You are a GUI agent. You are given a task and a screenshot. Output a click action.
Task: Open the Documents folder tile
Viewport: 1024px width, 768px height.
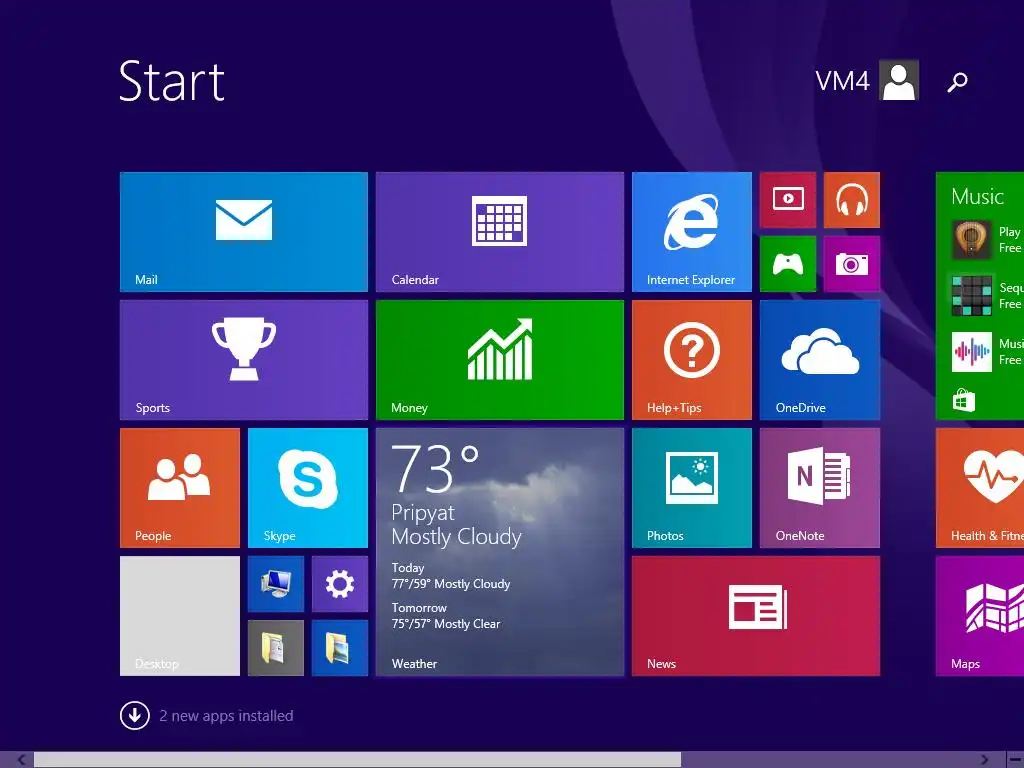tap(276, 648)
